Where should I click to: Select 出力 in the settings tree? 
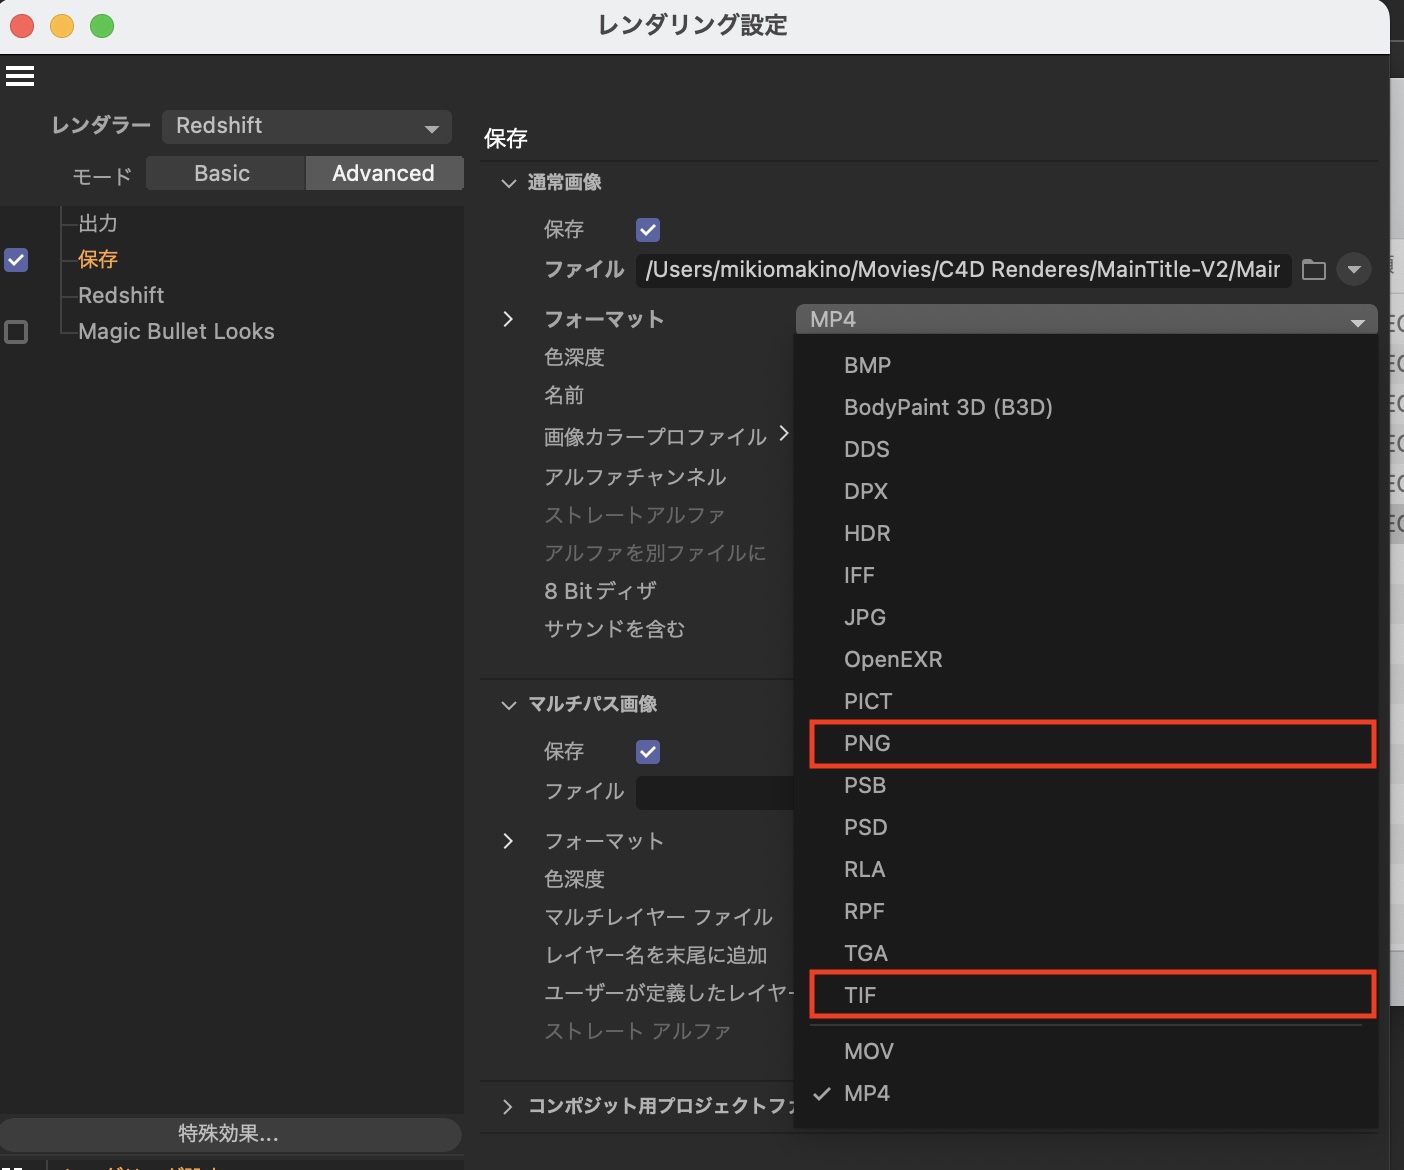tap(98, 224)
